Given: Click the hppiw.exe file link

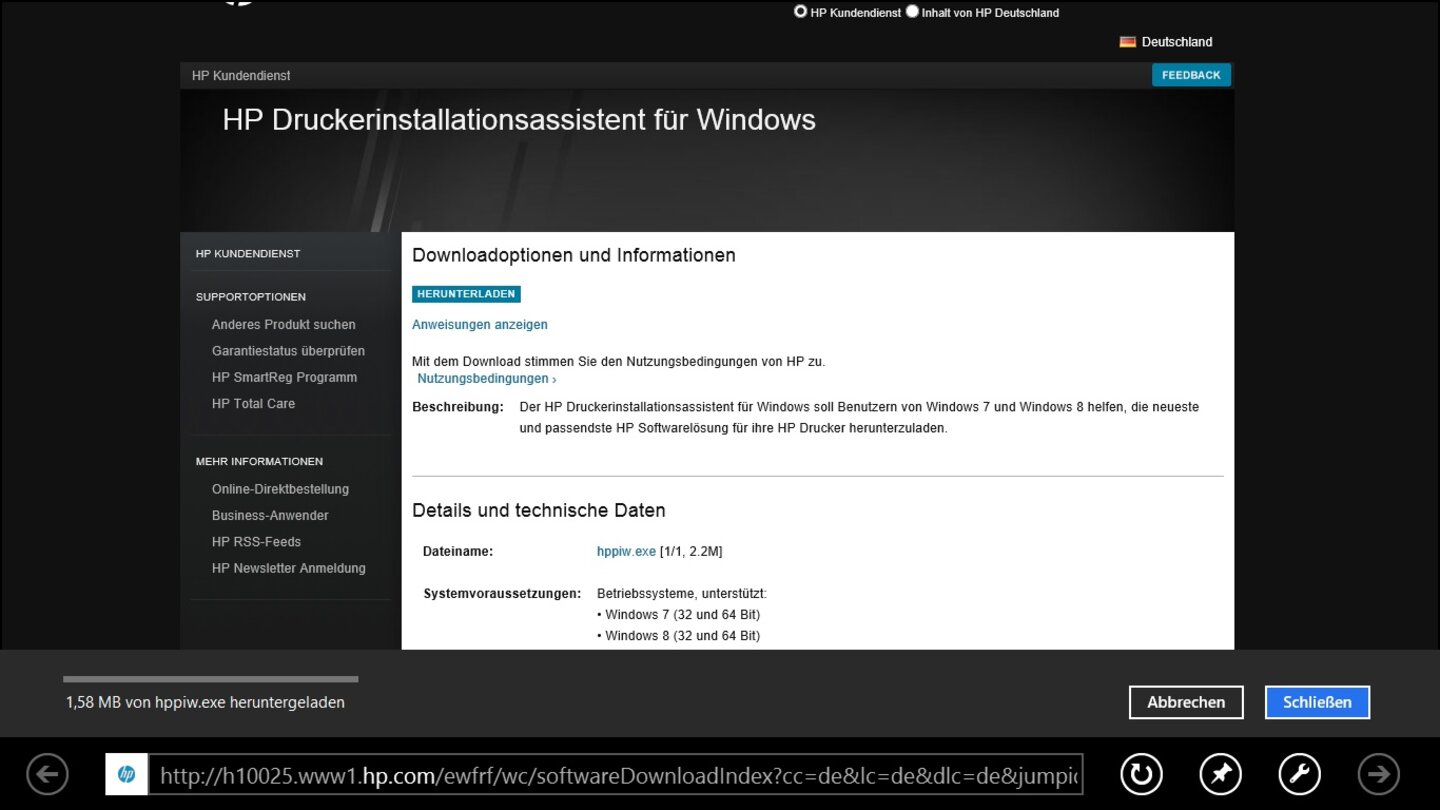Looking at the screenshot, I should click(626, 552).
